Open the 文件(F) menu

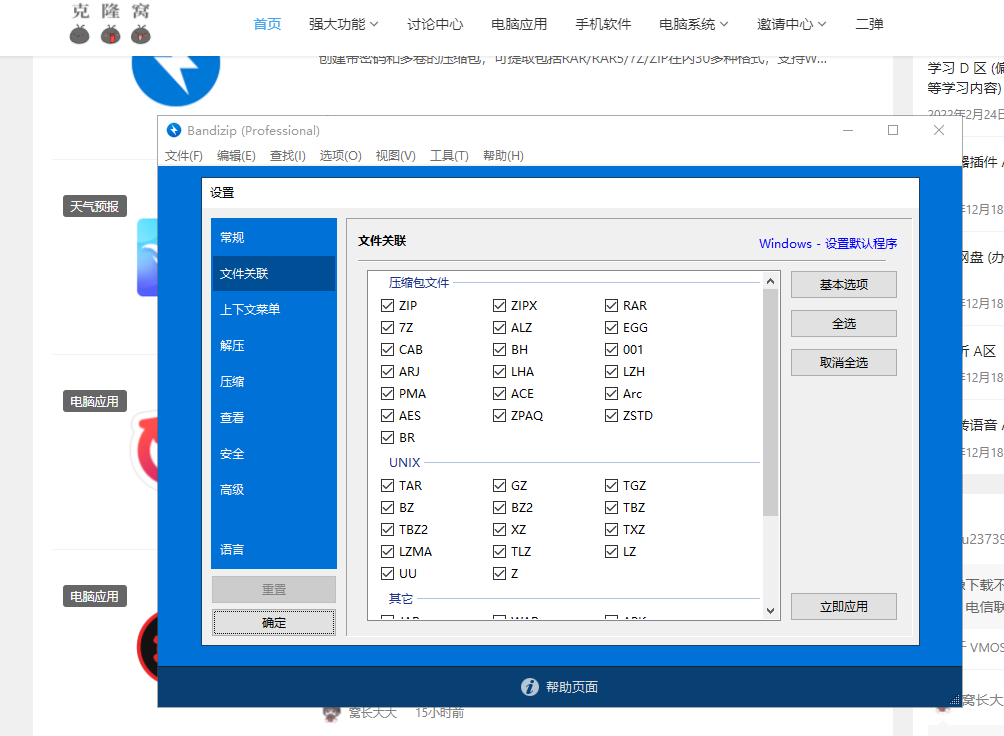click(x=184, y=156)
